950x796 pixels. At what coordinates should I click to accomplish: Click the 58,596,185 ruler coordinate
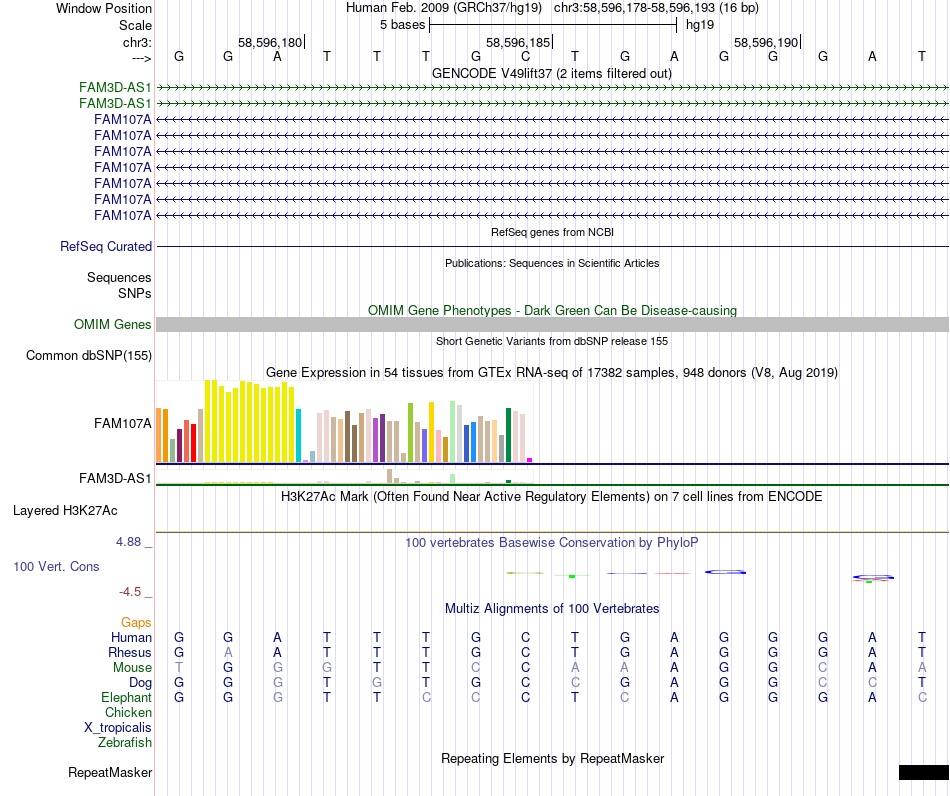click(518, 42)
